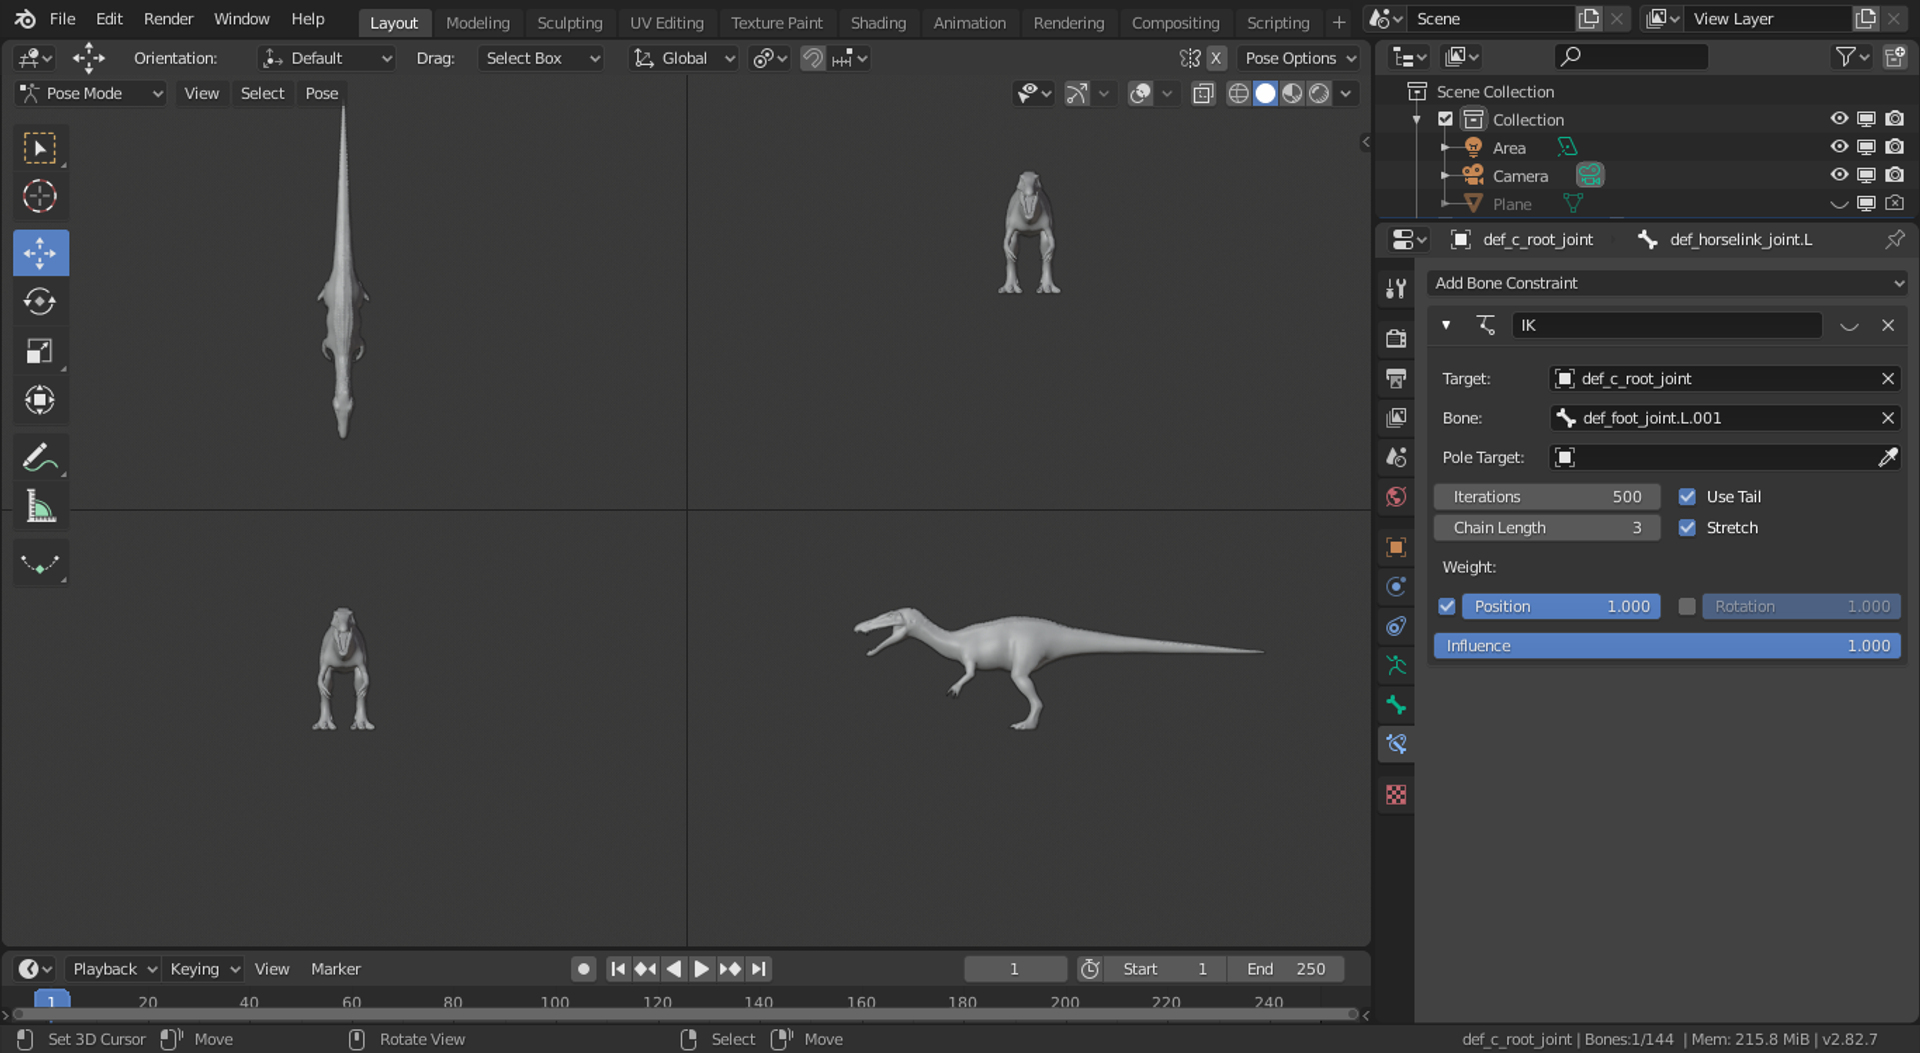Image resolution: width=1920 pixels, height=1053 pixels.
Task: Toggle Collection exclude checkbox in outliner
Action: pyautogui.click(x=1445, y=119)
